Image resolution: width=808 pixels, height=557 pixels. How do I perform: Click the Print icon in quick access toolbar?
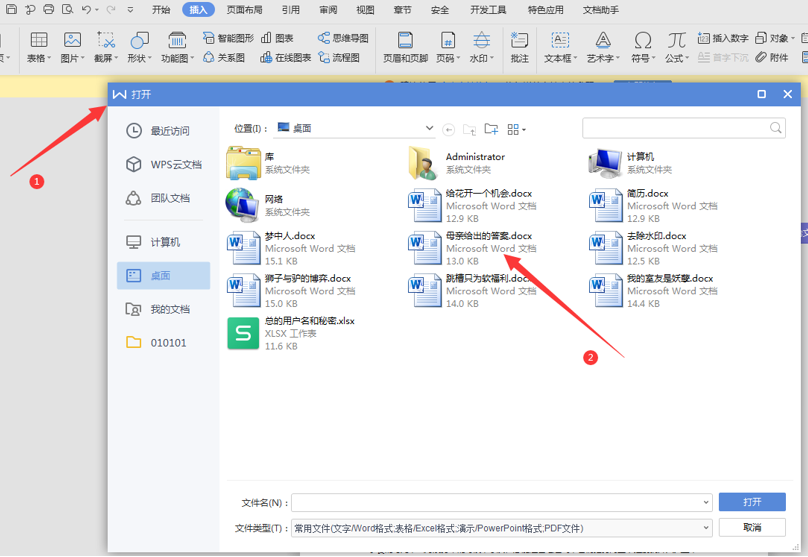[x=48, y=9]
